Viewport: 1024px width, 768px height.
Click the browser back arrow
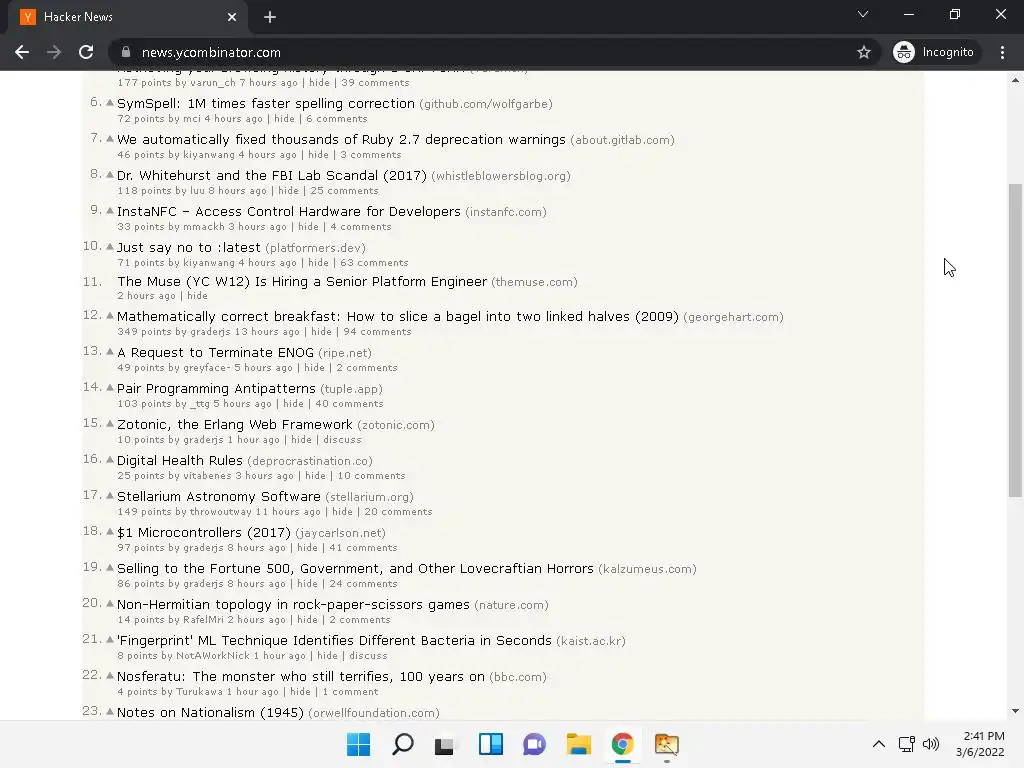pos(22,52)
